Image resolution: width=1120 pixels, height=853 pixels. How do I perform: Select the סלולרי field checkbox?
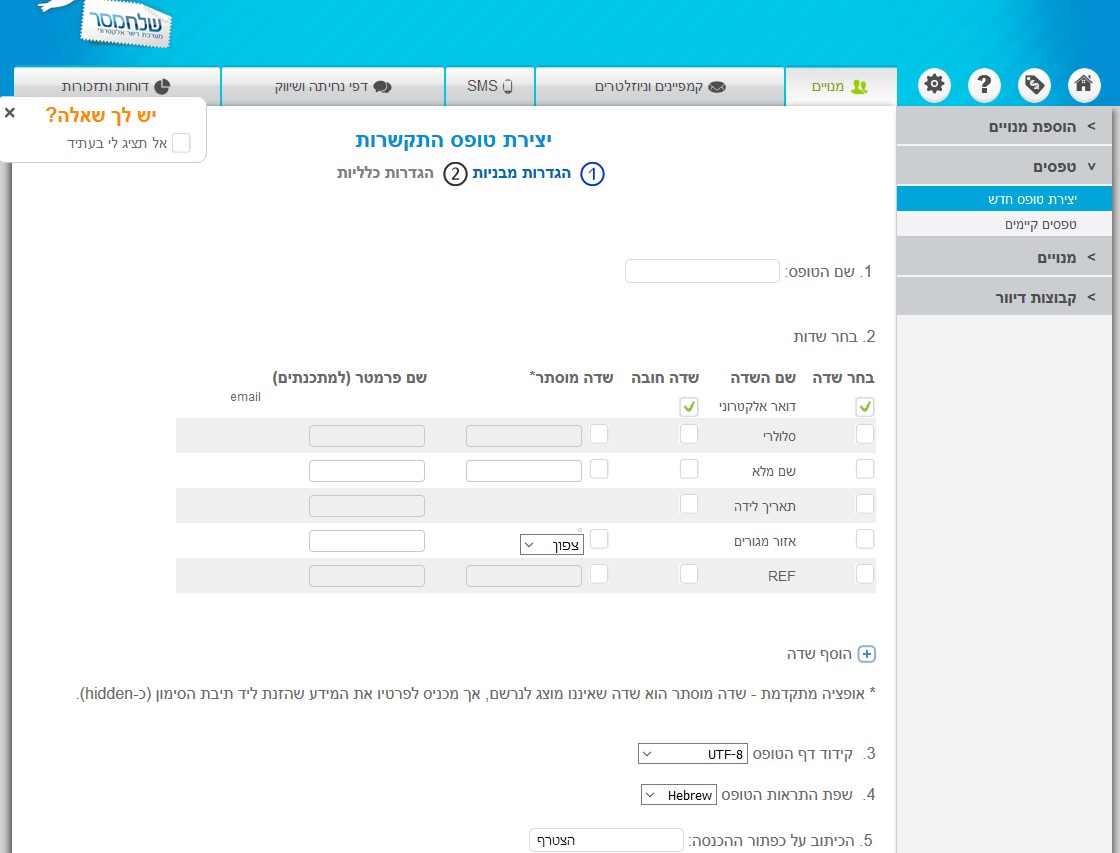(865, 434)
